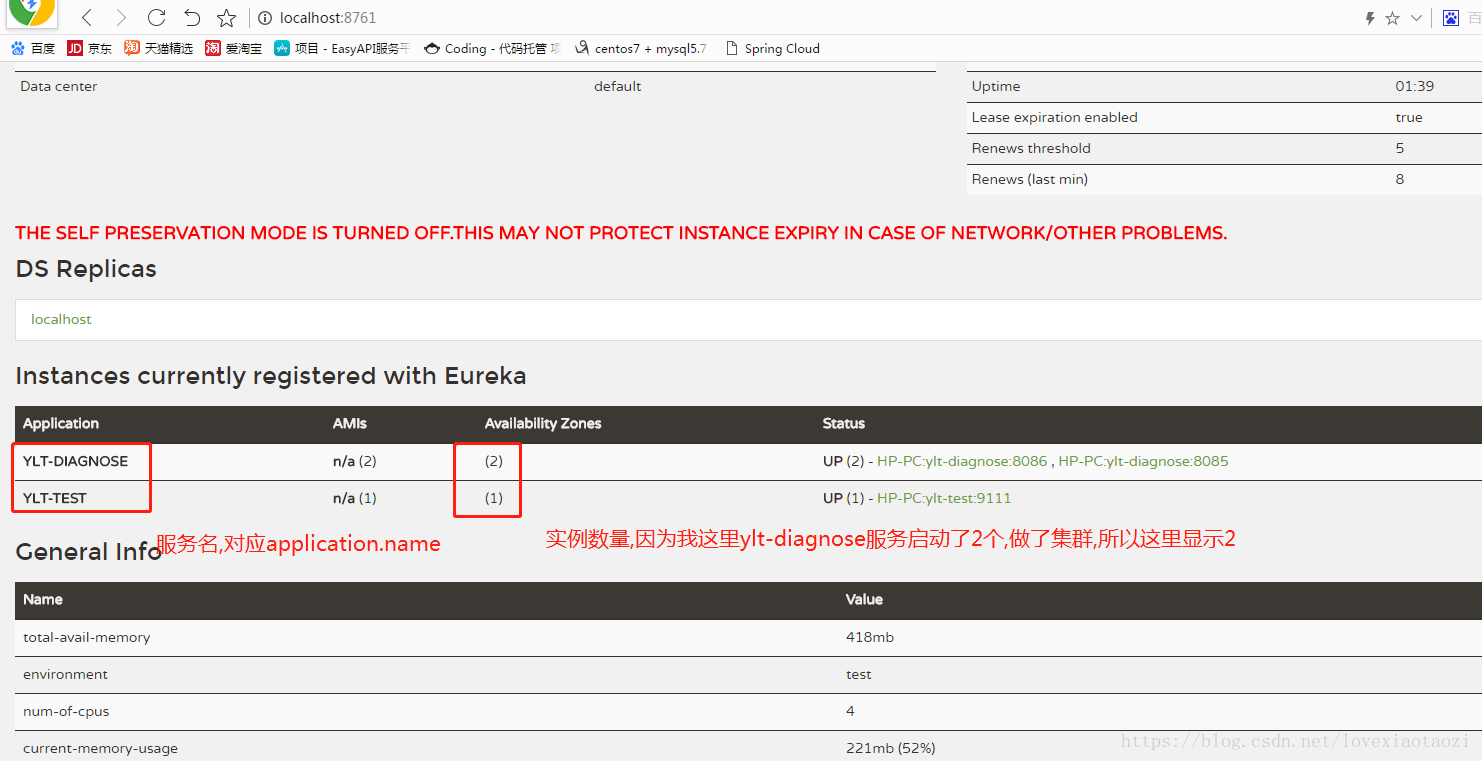Open the 京东 bookmark
This screenshot has width=1482, height=761.
tap(90, 48)
